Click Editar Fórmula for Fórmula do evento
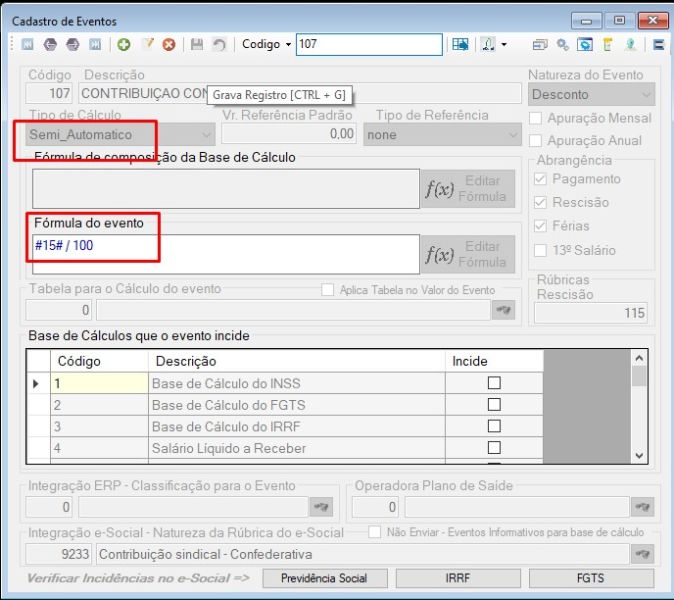 click(468, 254)
